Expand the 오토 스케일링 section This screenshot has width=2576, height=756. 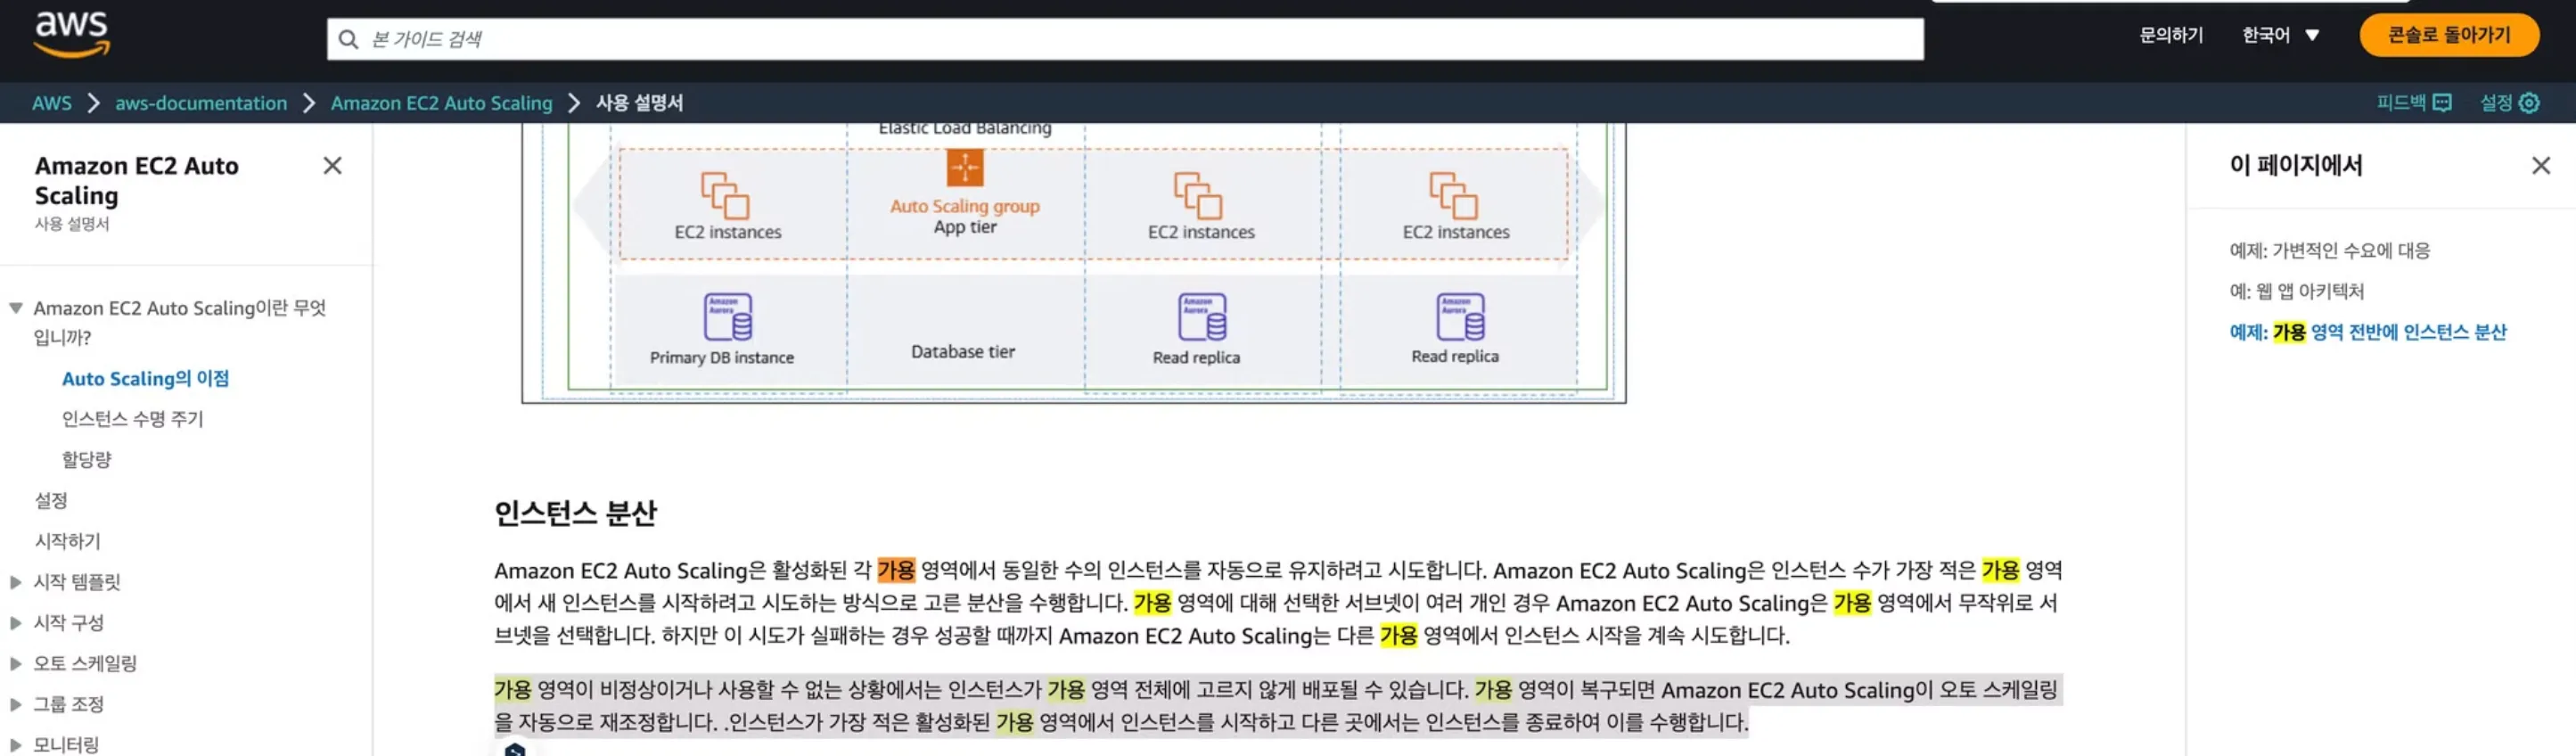point(16,663)
